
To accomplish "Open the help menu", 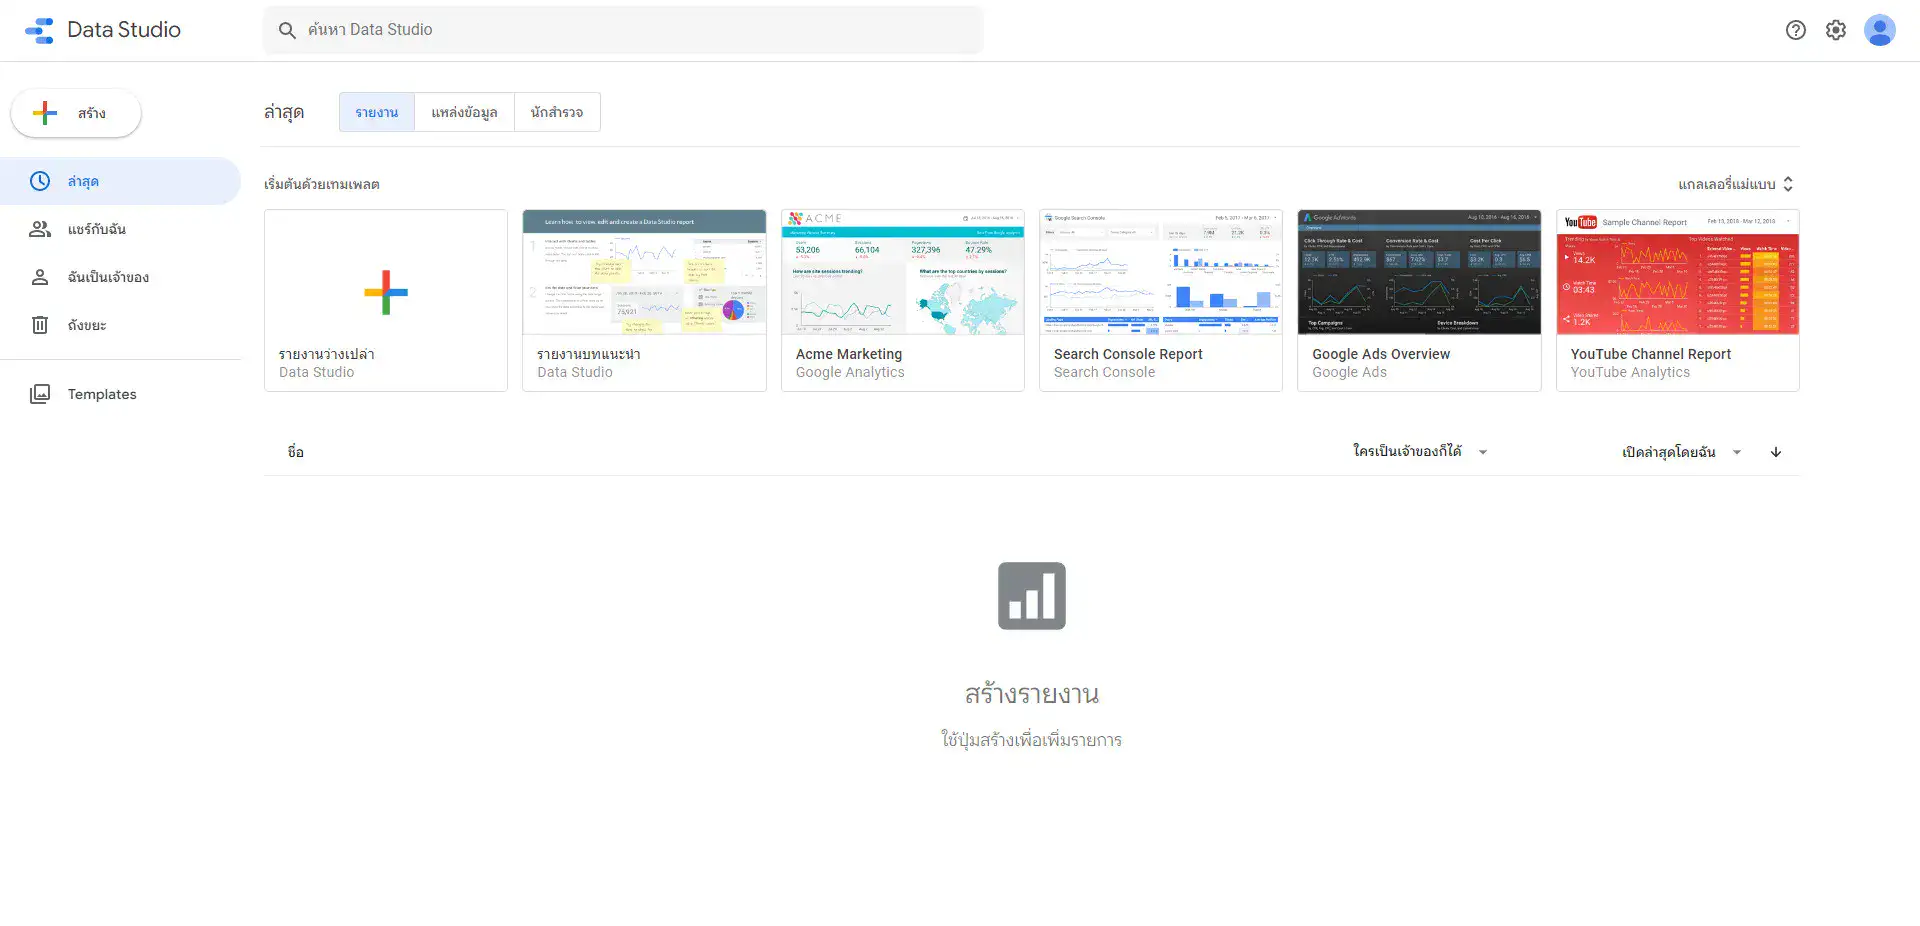I will tap(1796, 30).
